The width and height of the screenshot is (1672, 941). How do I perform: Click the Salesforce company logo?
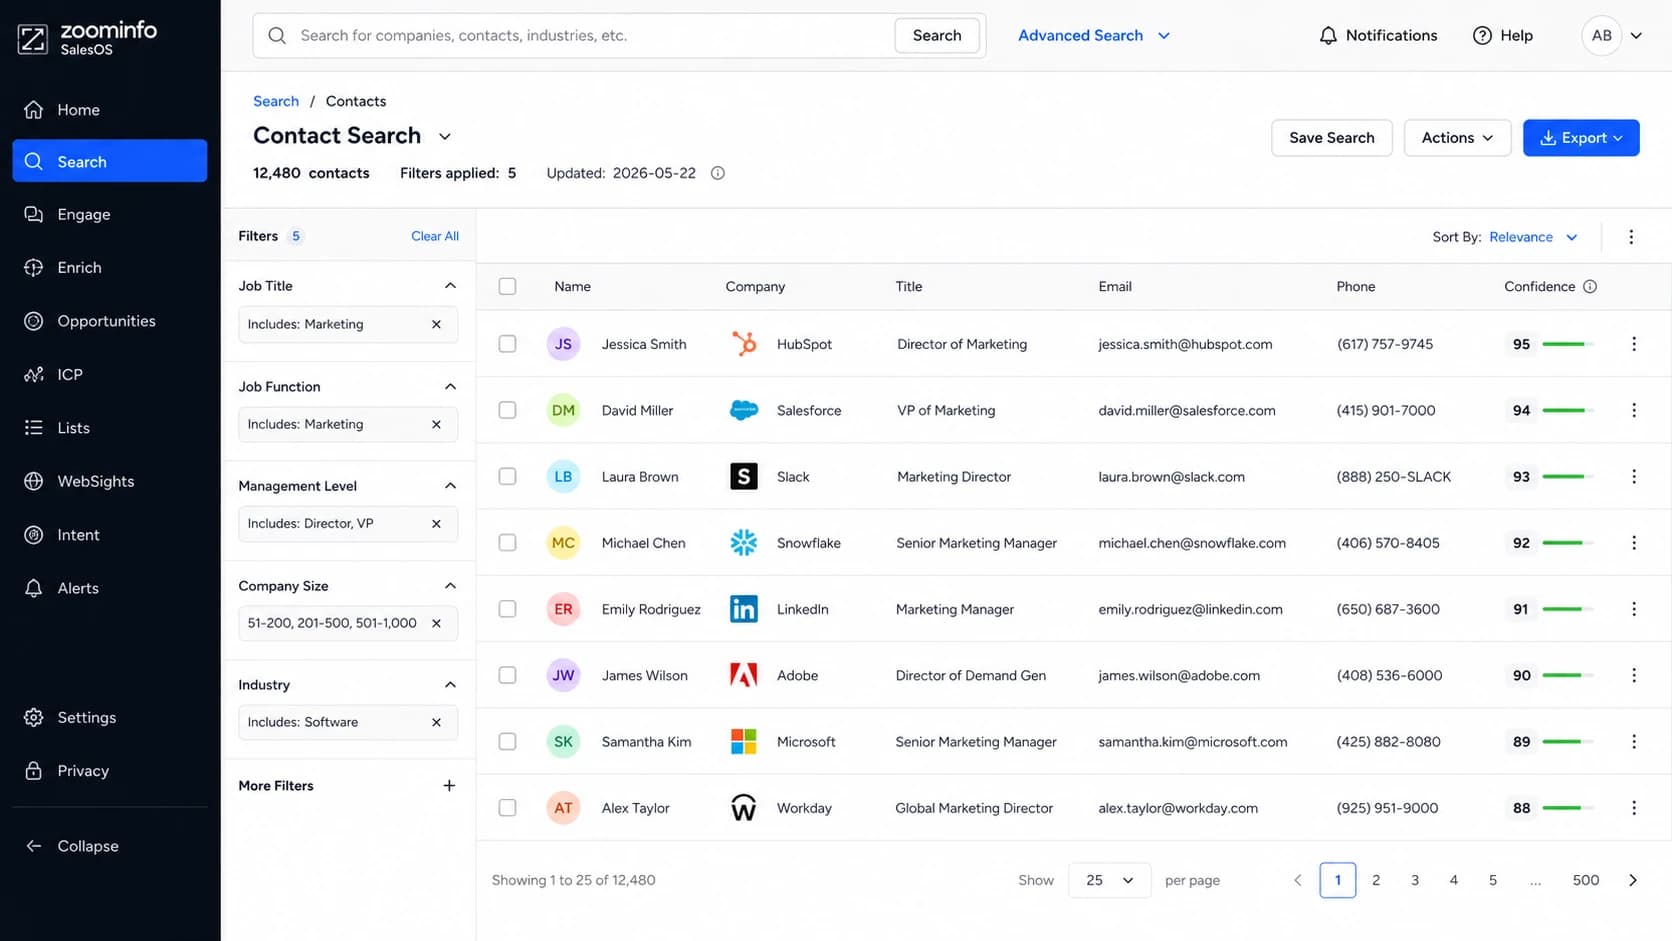coord(744,410)
